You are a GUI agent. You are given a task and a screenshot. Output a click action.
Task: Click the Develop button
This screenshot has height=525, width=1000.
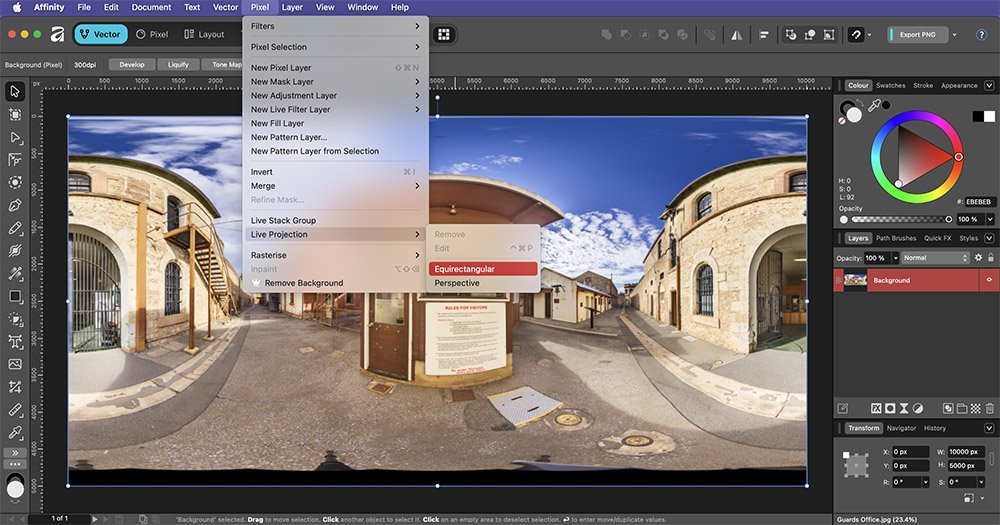pos(131,64)
